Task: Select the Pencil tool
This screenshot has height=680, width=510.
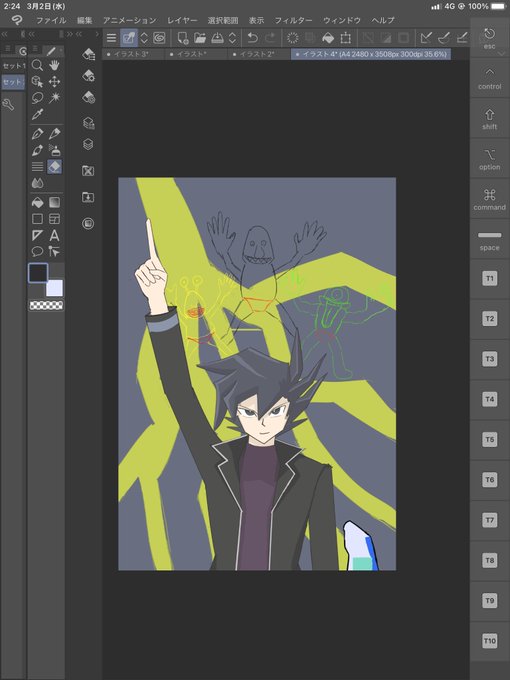Action: pyautogui.click(x=54, y=134)
